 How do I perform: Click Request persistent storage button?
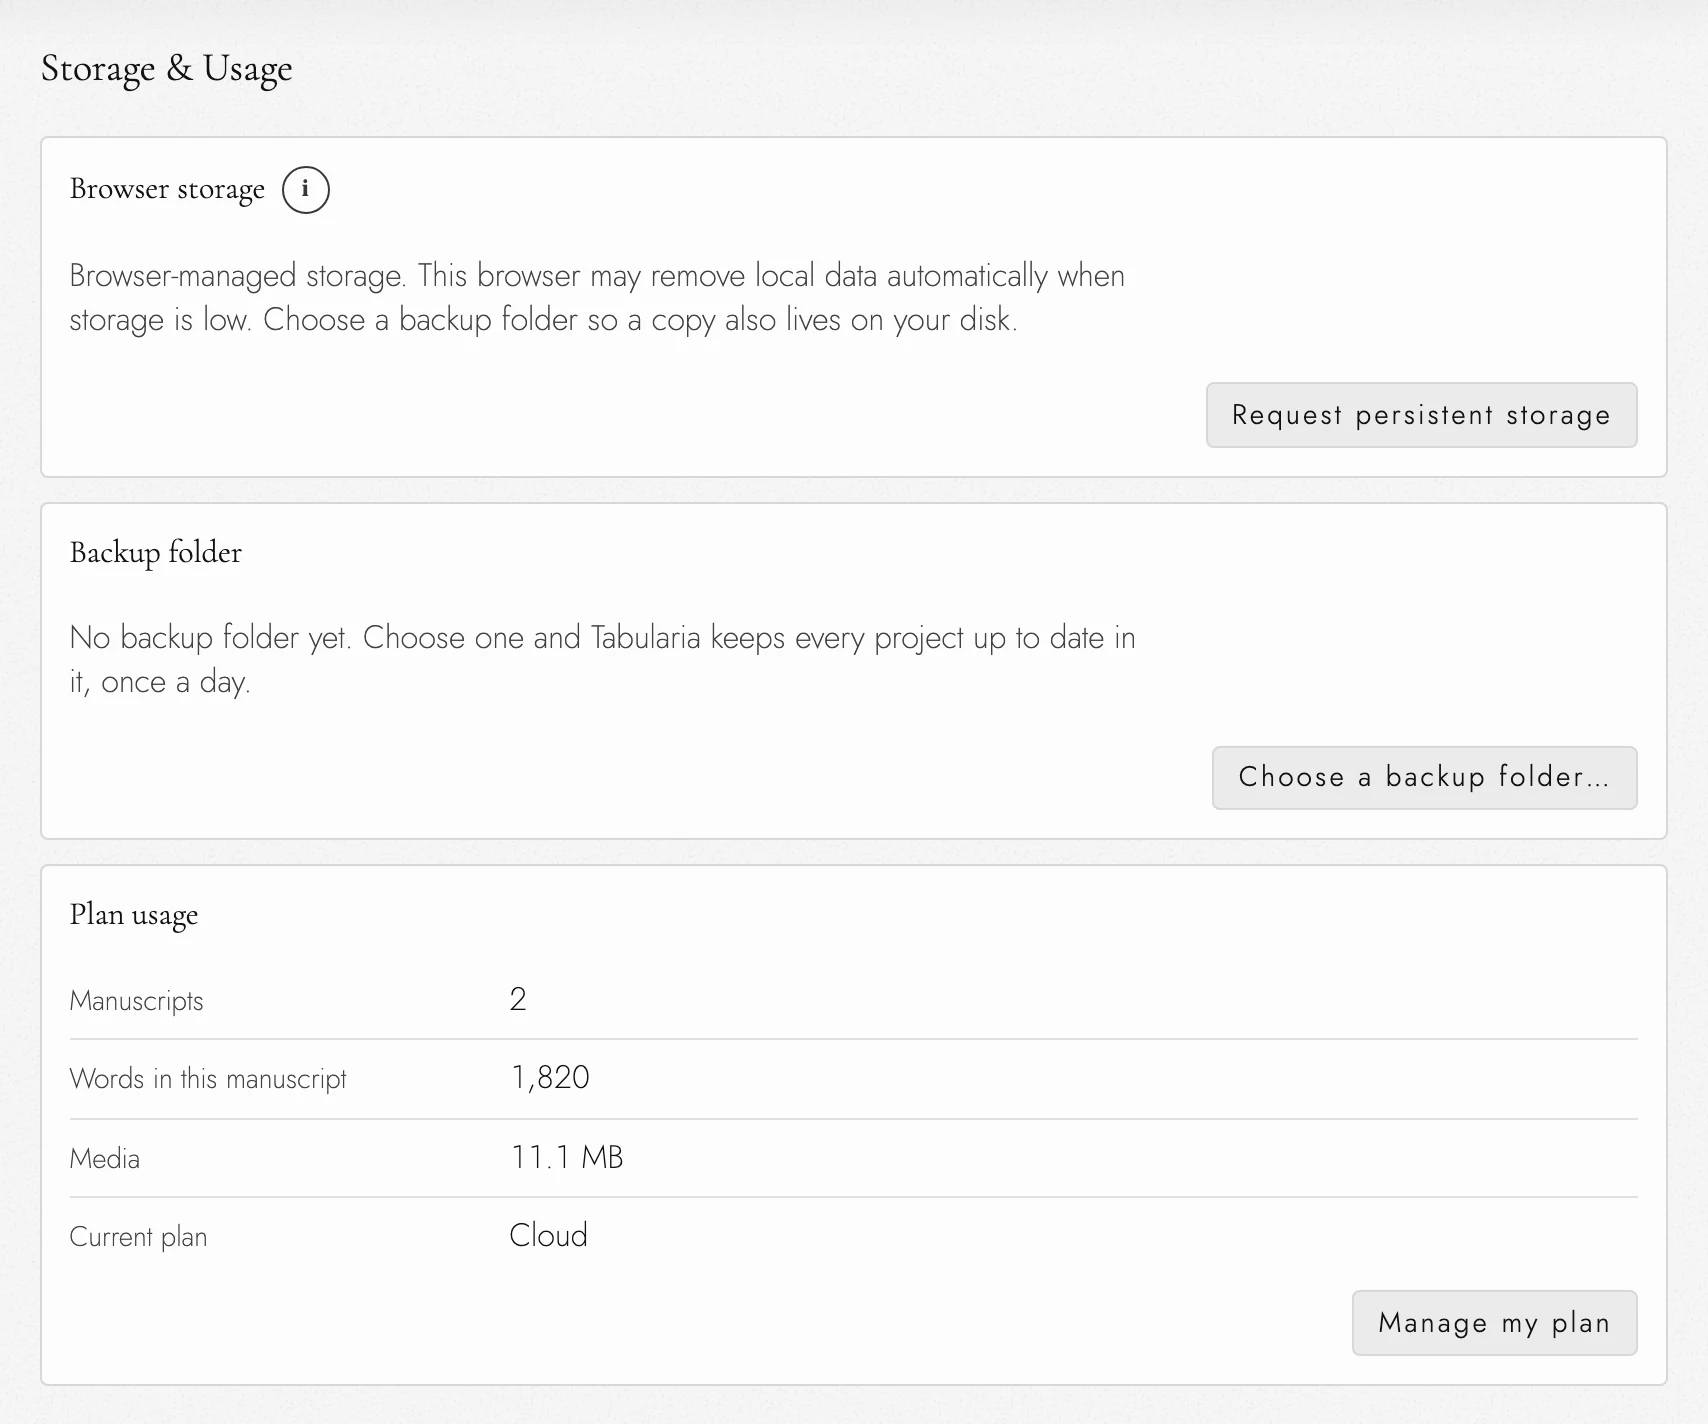[1421, 415]
